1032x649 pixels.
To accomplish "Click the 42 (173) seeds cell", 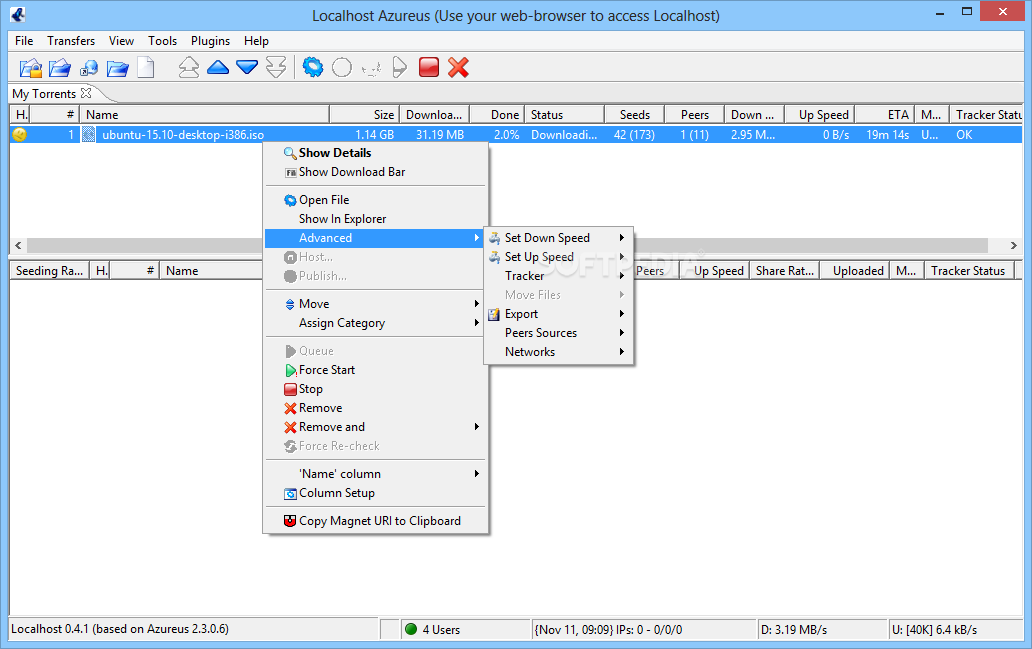I will pyautogui.click(x=634, y=135).
